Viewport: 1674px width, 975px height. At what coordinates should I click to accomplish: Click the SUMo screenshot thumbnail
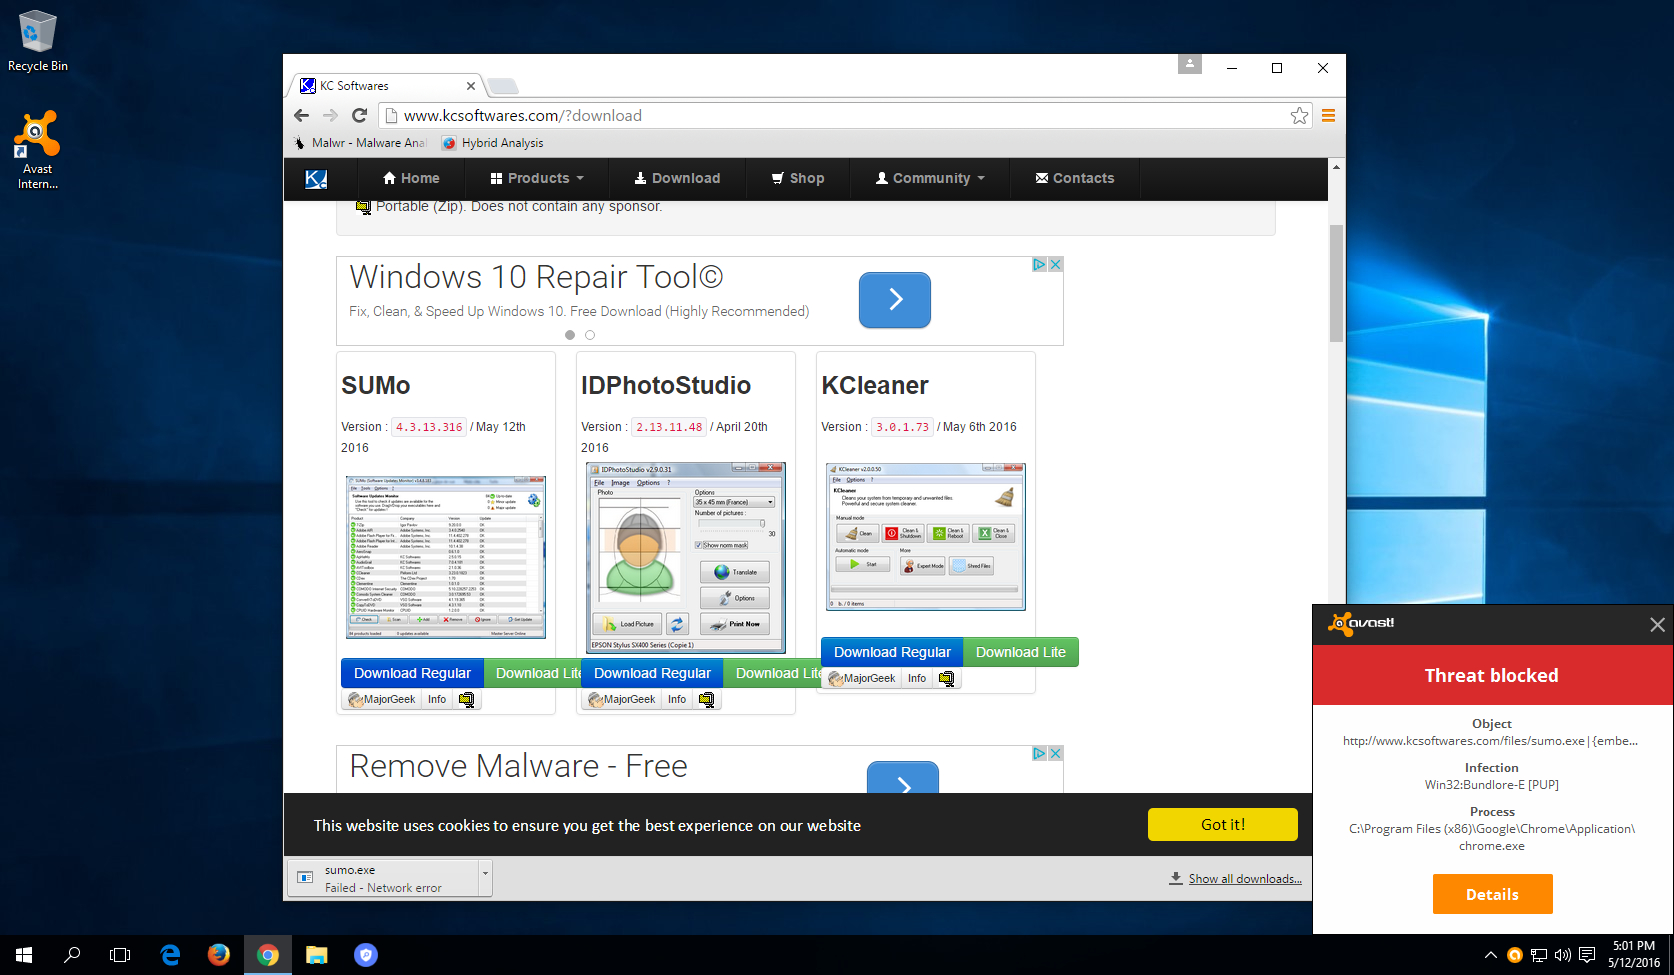[446, 557]
